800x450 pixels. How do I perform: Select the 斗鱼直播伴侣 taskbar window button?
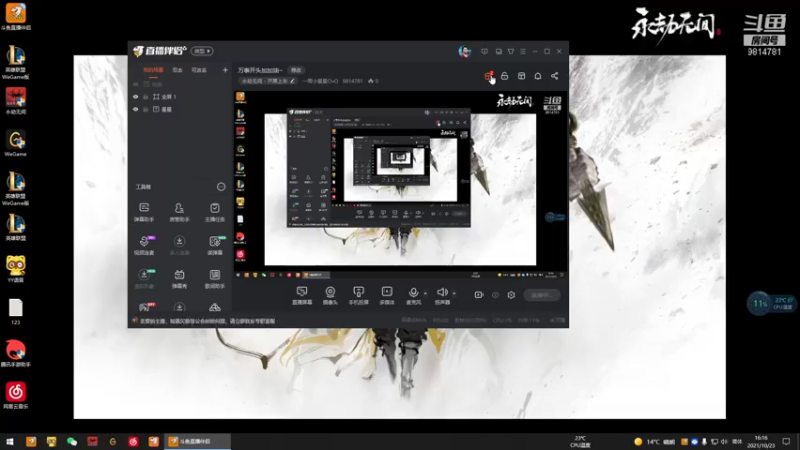coord(197,441)
